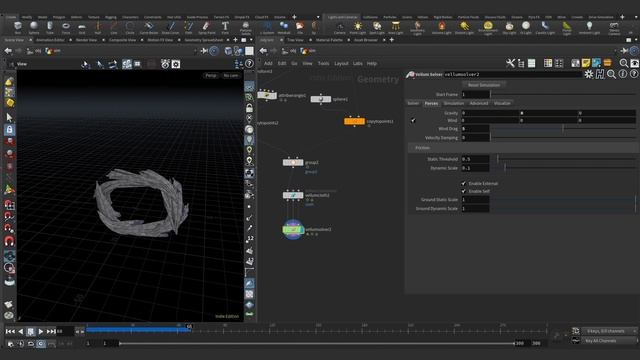Image resolution: width=640 pixels, height=360 pixels.
Task: Select the Torus shelf tool
Action: [x=66, y=28]
